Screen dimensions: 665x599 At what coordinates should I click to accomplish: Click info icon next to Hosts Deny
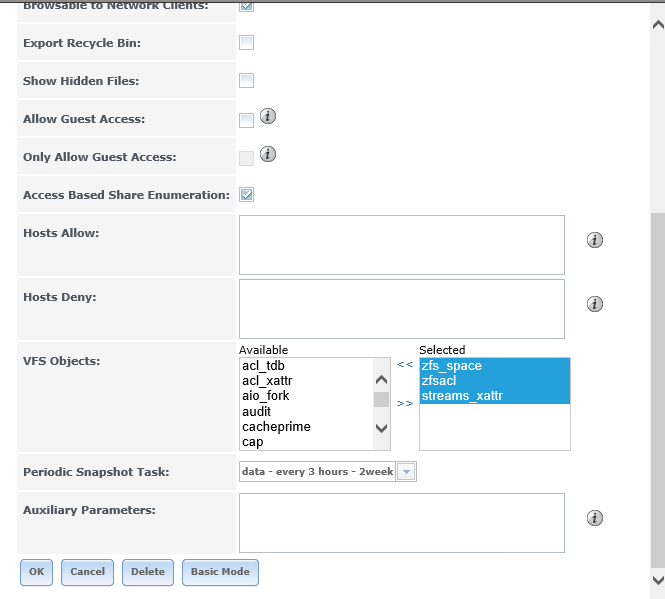coord(594,304)
